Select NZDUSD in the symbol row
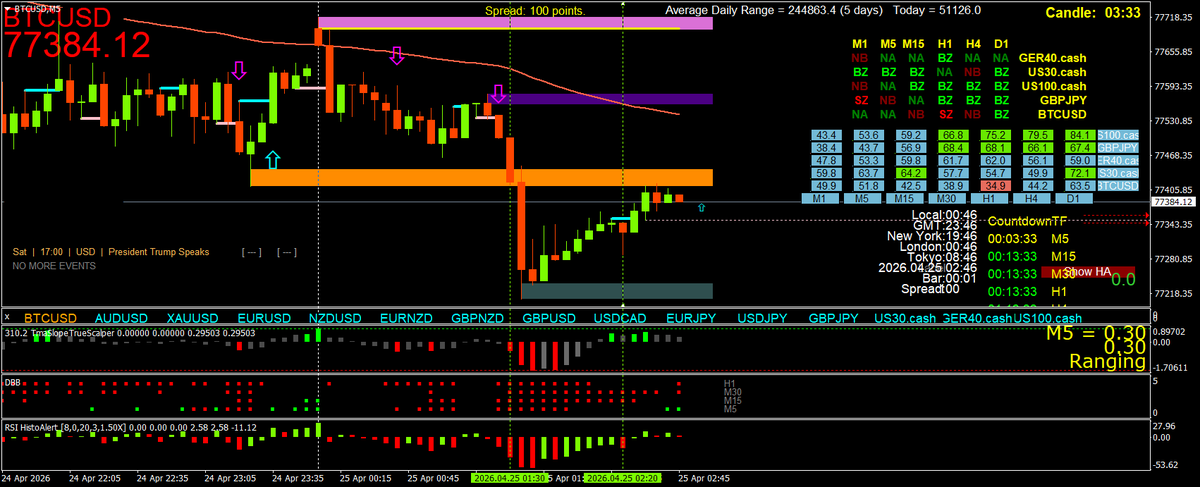The image size is (1200, 487). click(x=335, y=317)
